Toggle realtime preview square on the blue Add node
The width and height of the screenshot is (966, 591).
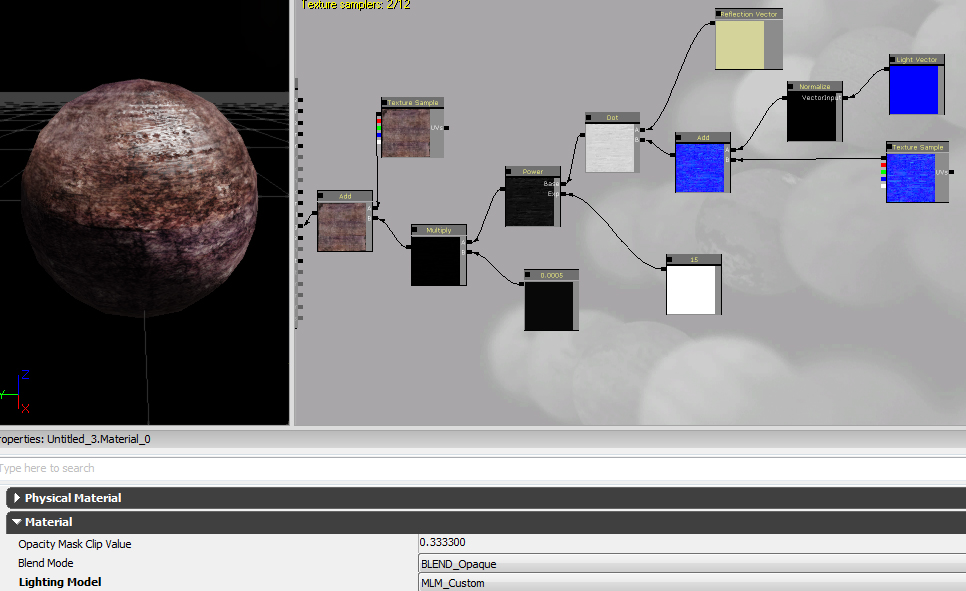click(x=679, y=137)
